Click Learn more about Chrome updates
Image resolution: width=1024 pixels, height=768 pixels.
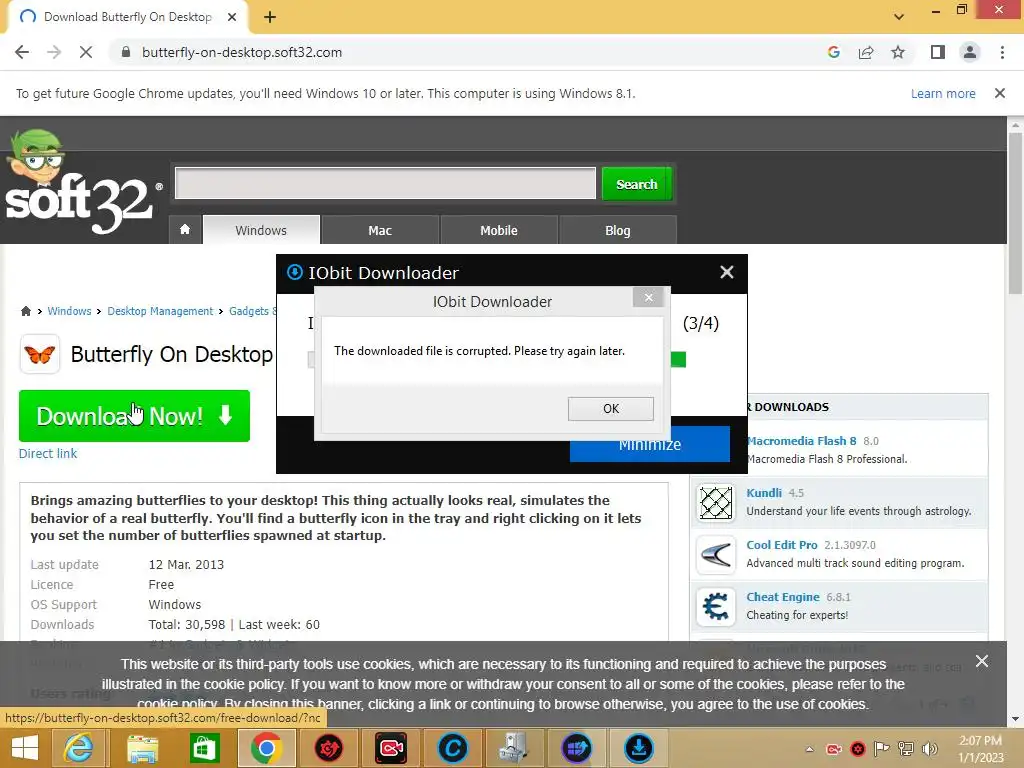point(943,93)
